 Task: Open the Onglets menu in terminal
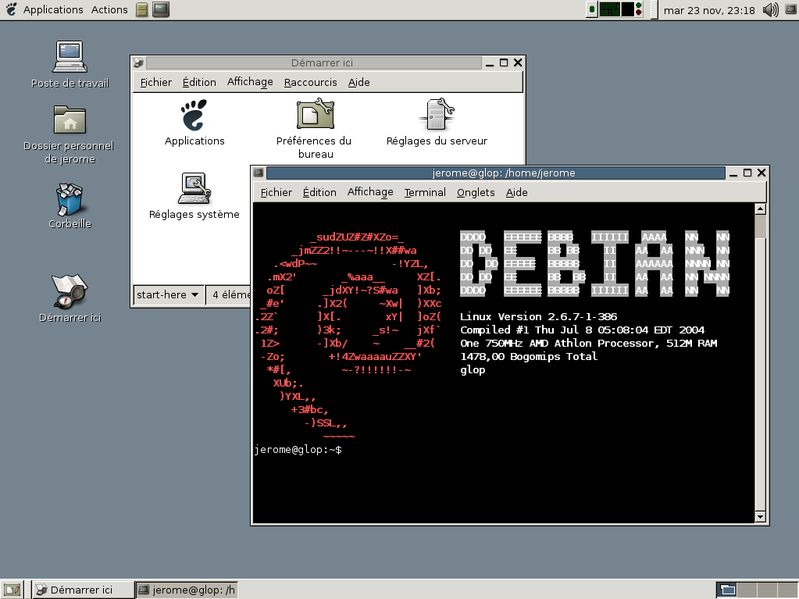click(x=475, y=192)
